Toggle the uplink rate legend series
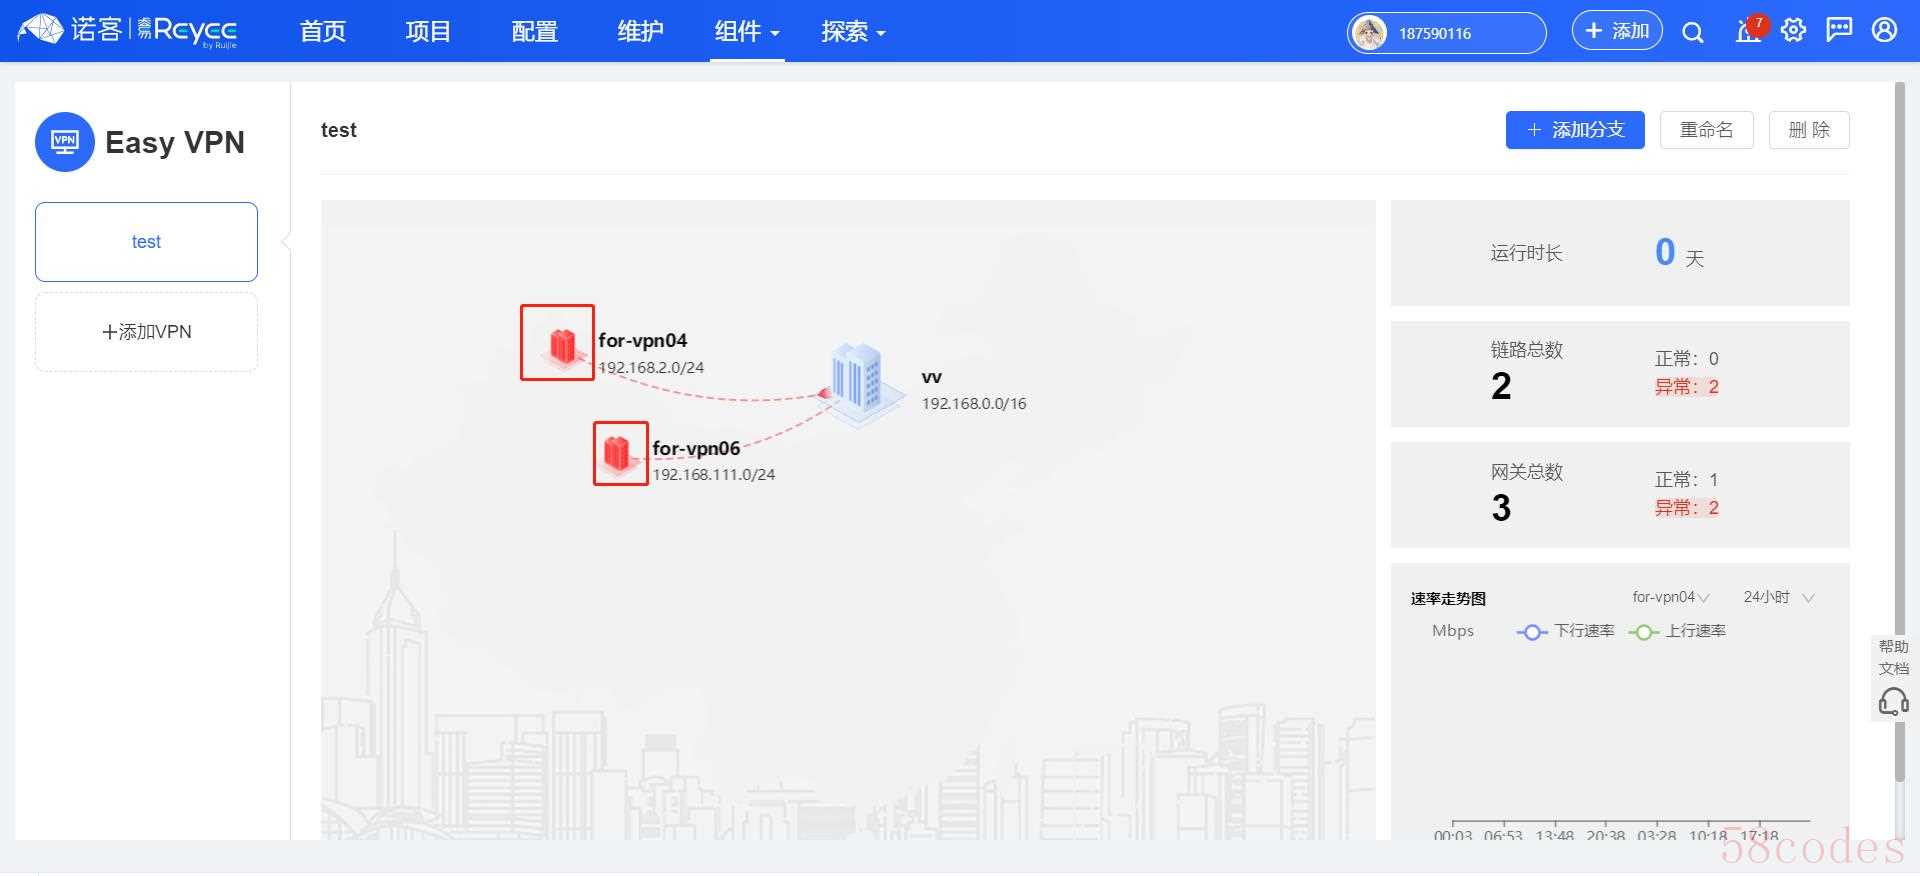 click(1678, 631)
